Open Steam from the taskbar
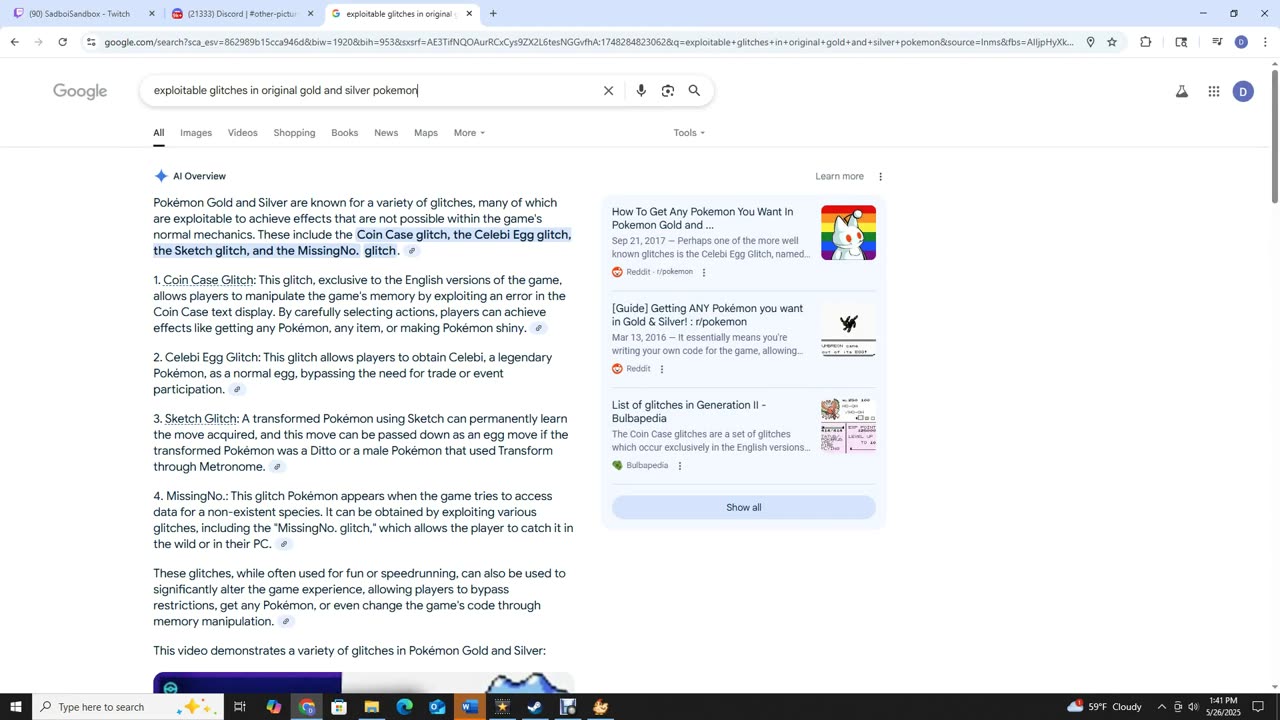This screenshot has width=1280, height=720. tap(535, 707)
